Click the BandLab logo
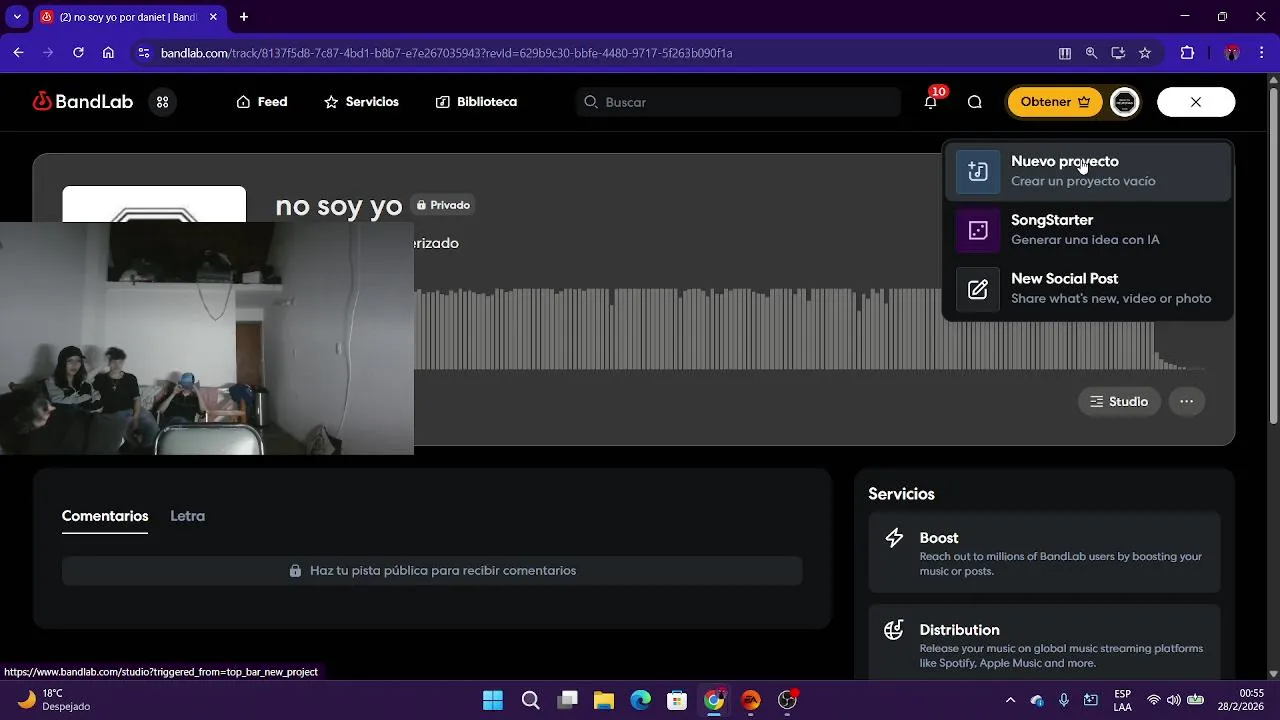This screenshot has height=720, width=1280. point(83,101)
